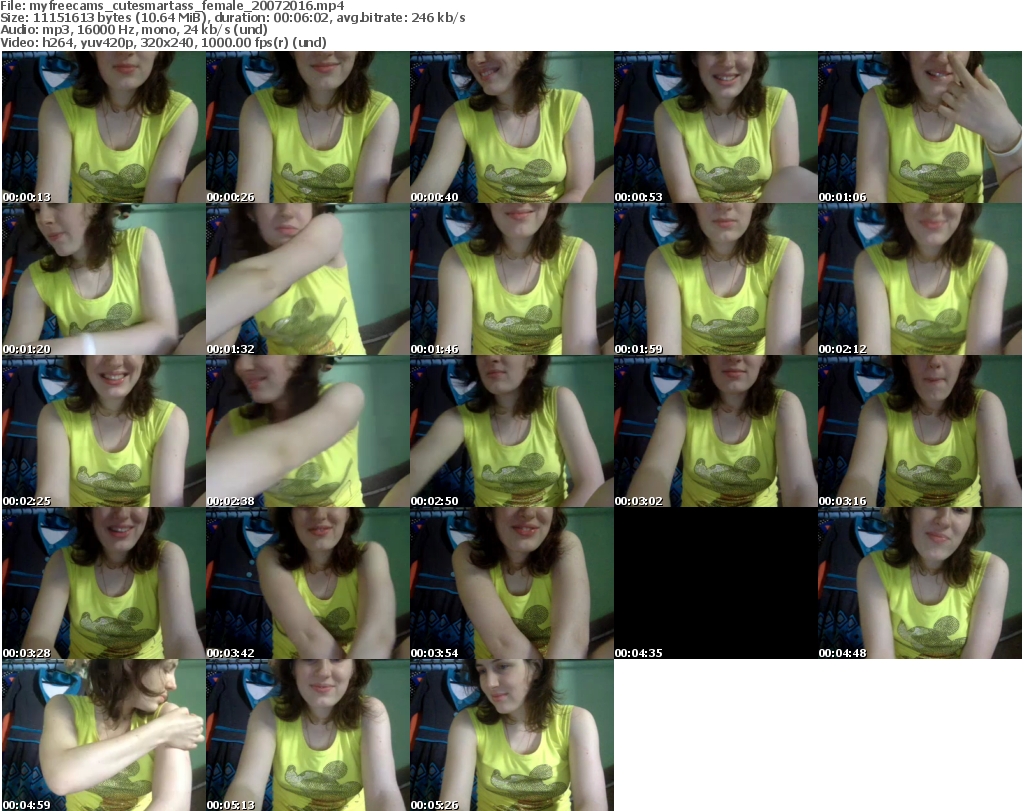Image resolution: width=1024 pixels, height=811 pixels.
Task: Select the thumbnail marked 00:01:59
Action: point(716,279)
